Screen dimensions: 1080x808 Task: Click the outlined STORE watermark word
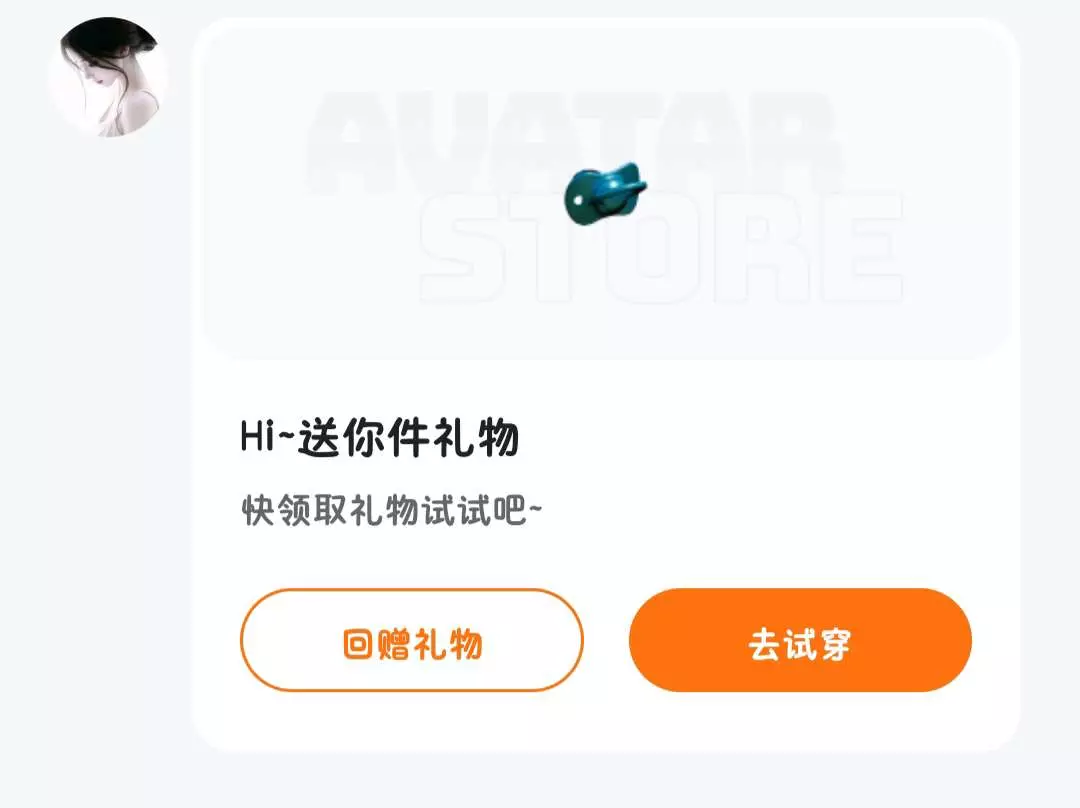[661, 248]
